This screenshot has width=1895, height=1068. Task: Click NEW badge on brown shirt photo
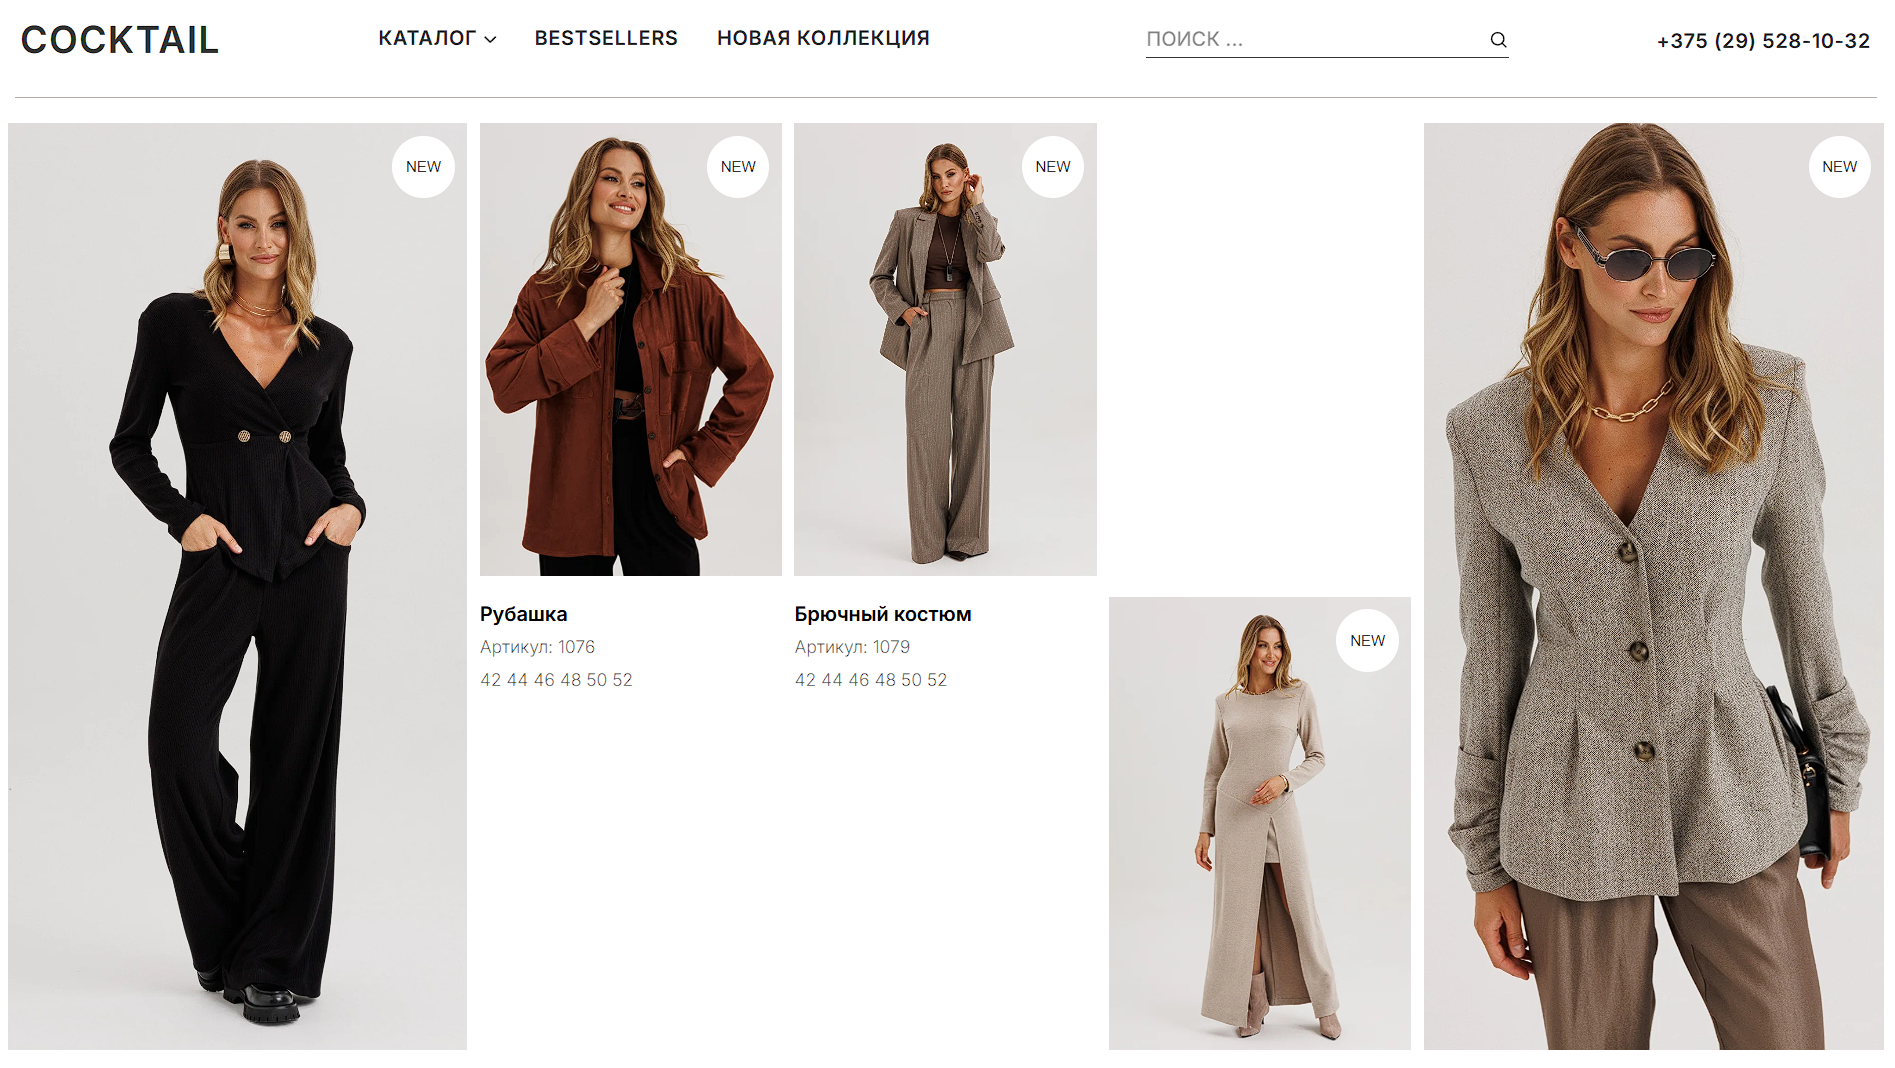[x=738, y=167]
